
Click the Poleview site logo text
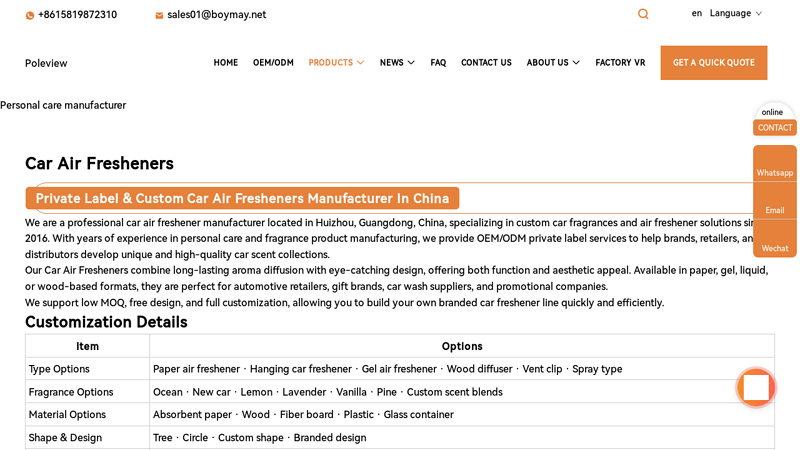pyautogui.click(x=46, y=63)
